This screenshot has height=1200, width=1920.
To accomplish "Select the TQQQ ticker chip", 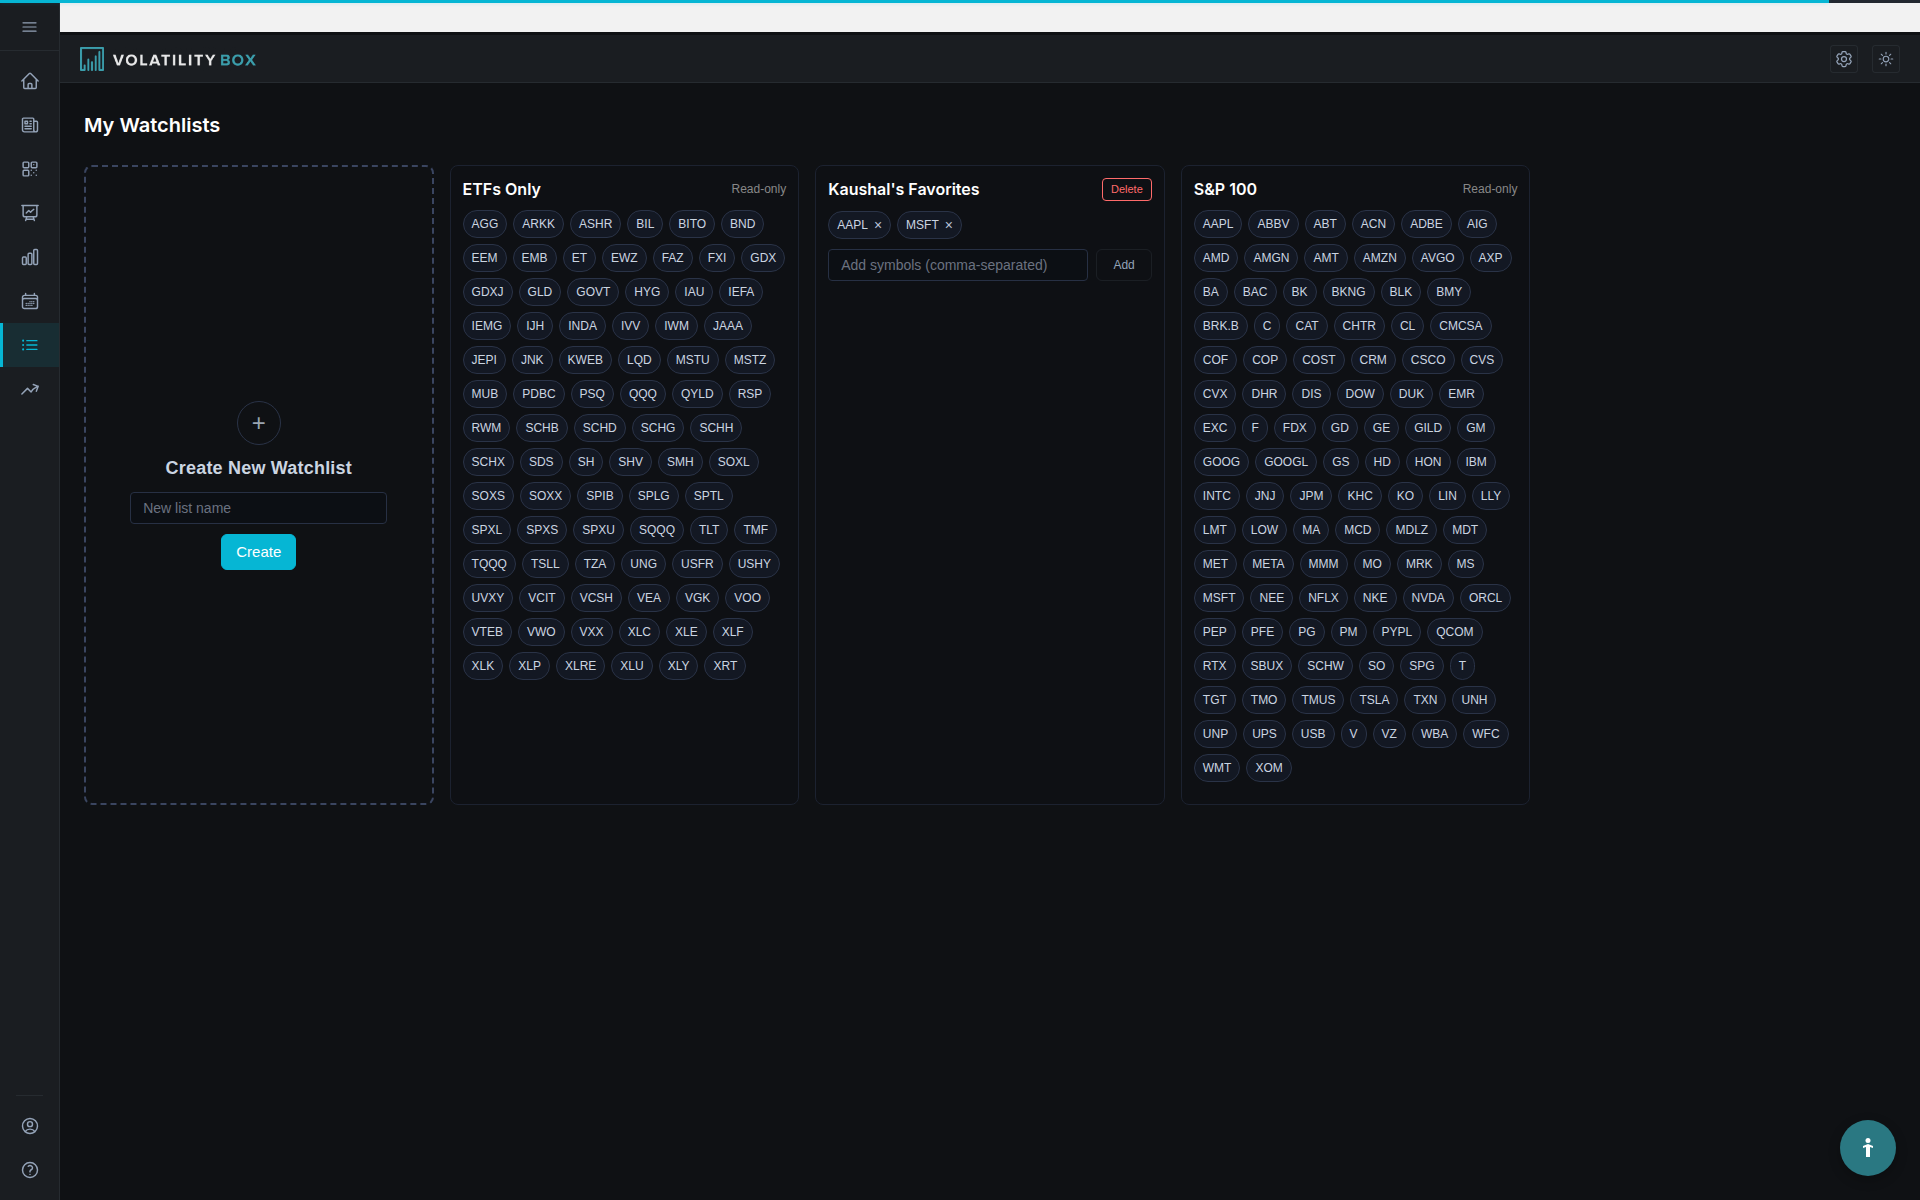I will tap(489, 564).
